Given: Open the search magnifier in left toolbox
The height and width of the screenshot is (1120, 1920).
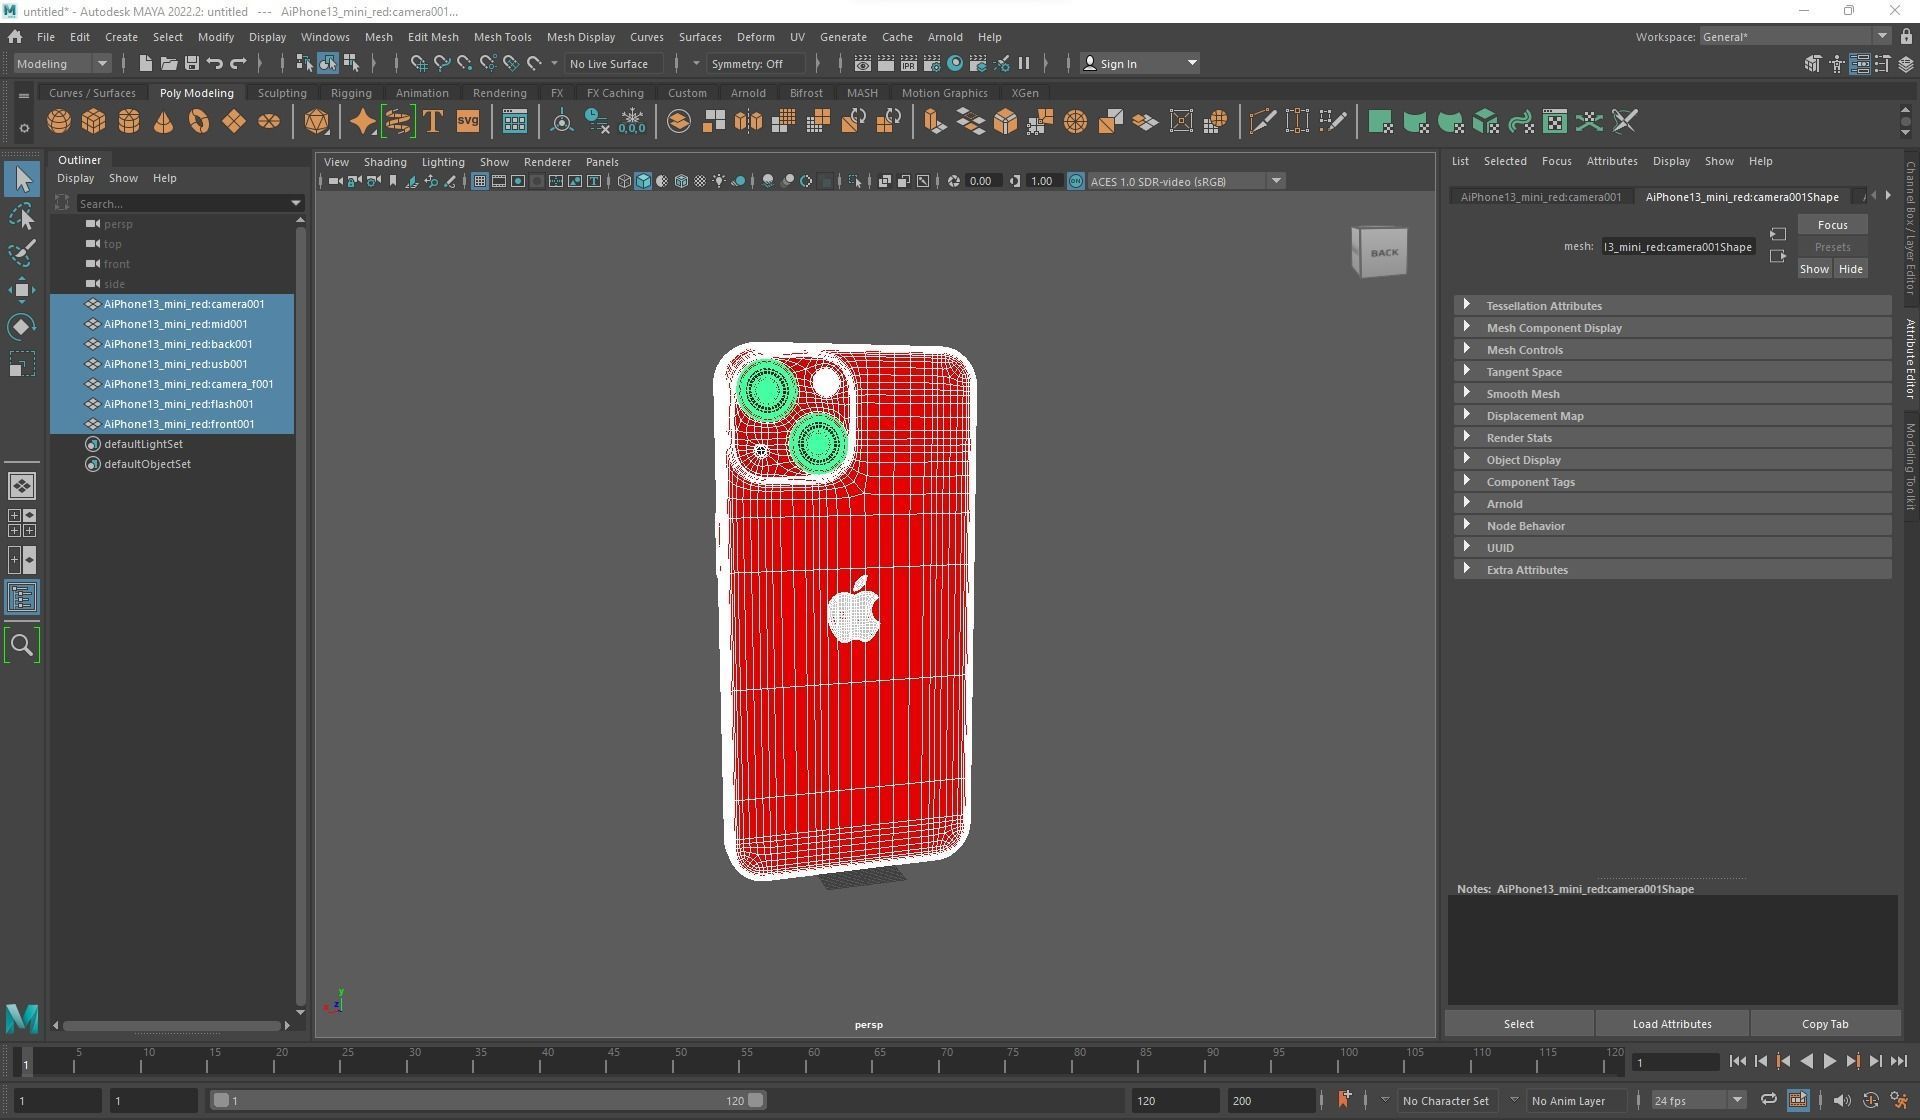Looking at the screenshot, I should click(x=22, y=646).
